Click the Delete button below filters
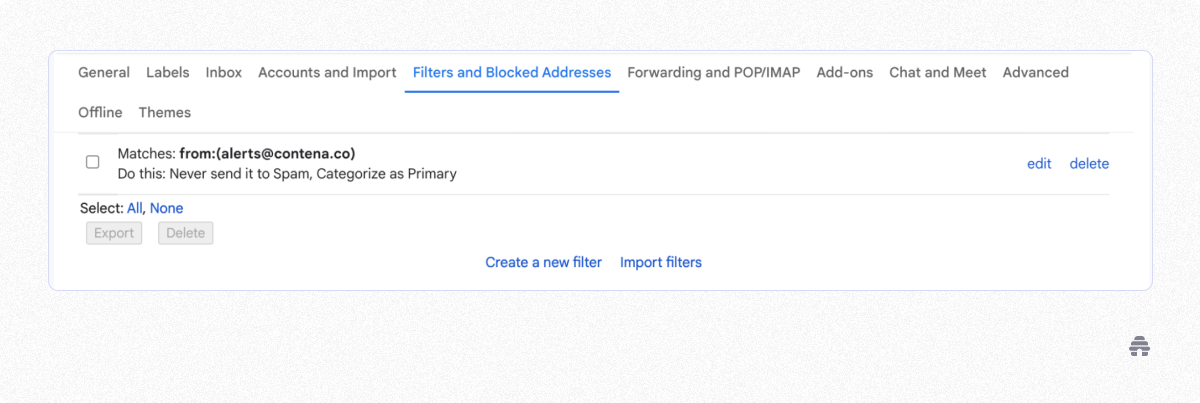Screen dimensions: 1200x403 click(x=185, y=233)
